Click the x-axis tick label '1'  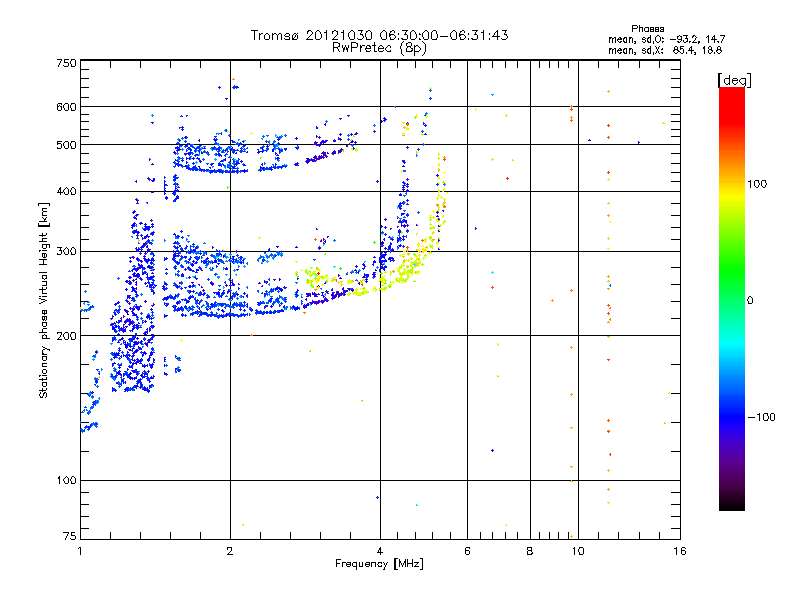(x=80, y=551)
